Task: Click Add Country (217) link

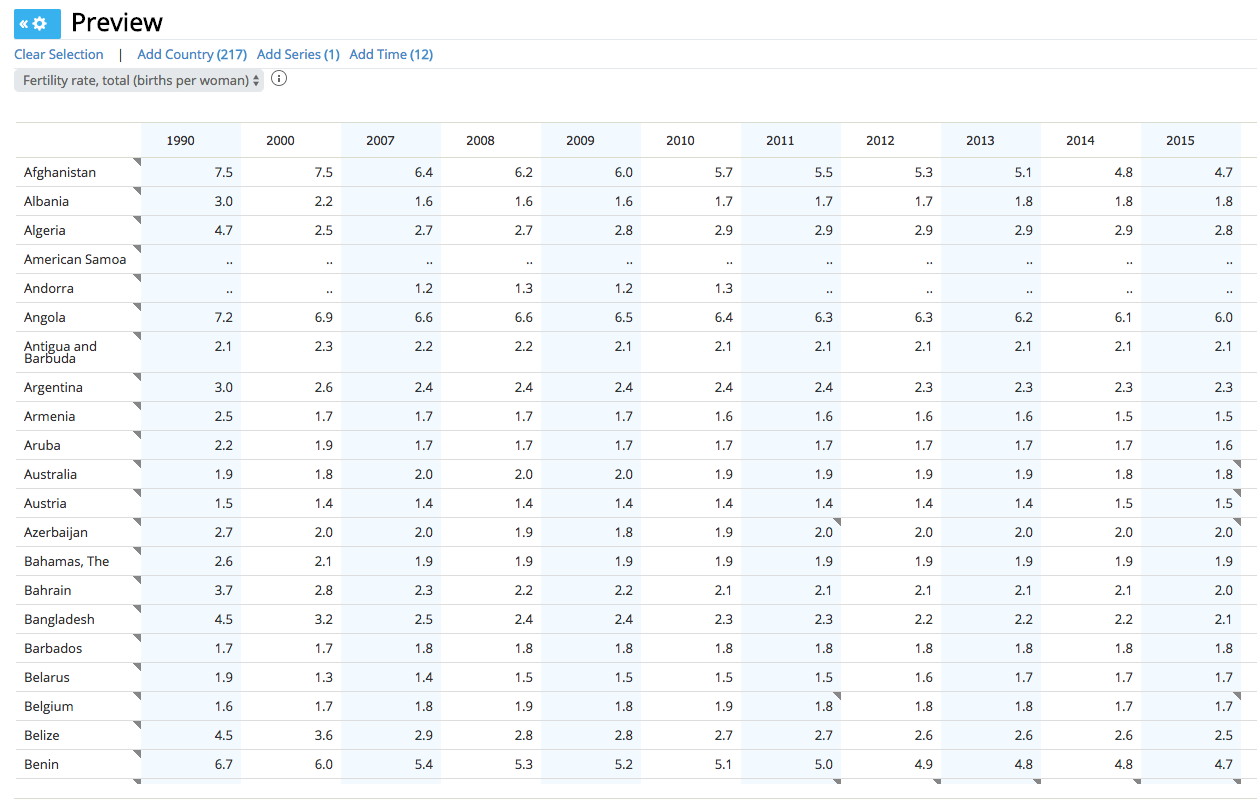Action: tap(192, 54)
